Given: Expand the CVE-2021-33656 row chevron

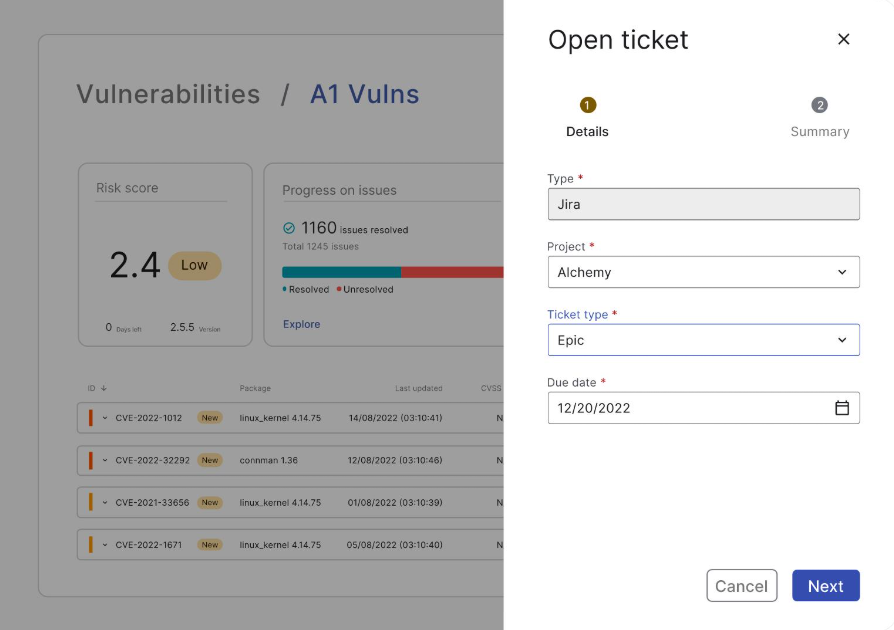Looking at the screenshot, I should (x=105, y=503).
